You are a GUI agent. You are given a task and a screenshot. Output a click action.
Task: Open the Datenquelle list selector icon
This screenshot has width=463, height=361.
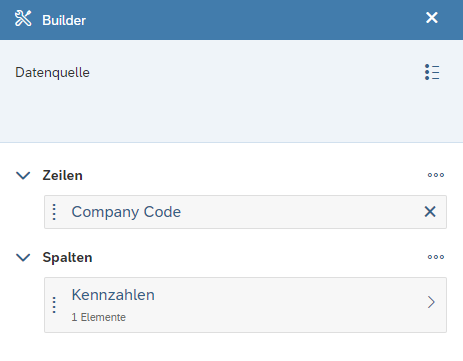(432, 72)
